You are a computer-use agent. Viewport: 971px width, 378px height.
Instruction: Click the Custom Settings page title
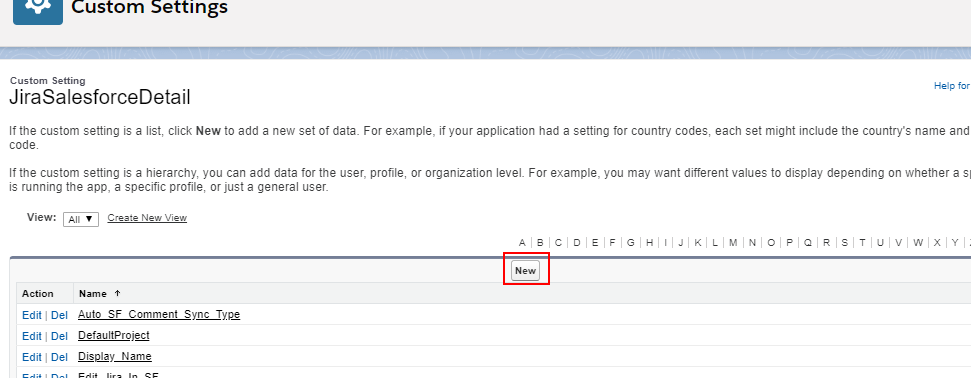[x=149, y=7]
